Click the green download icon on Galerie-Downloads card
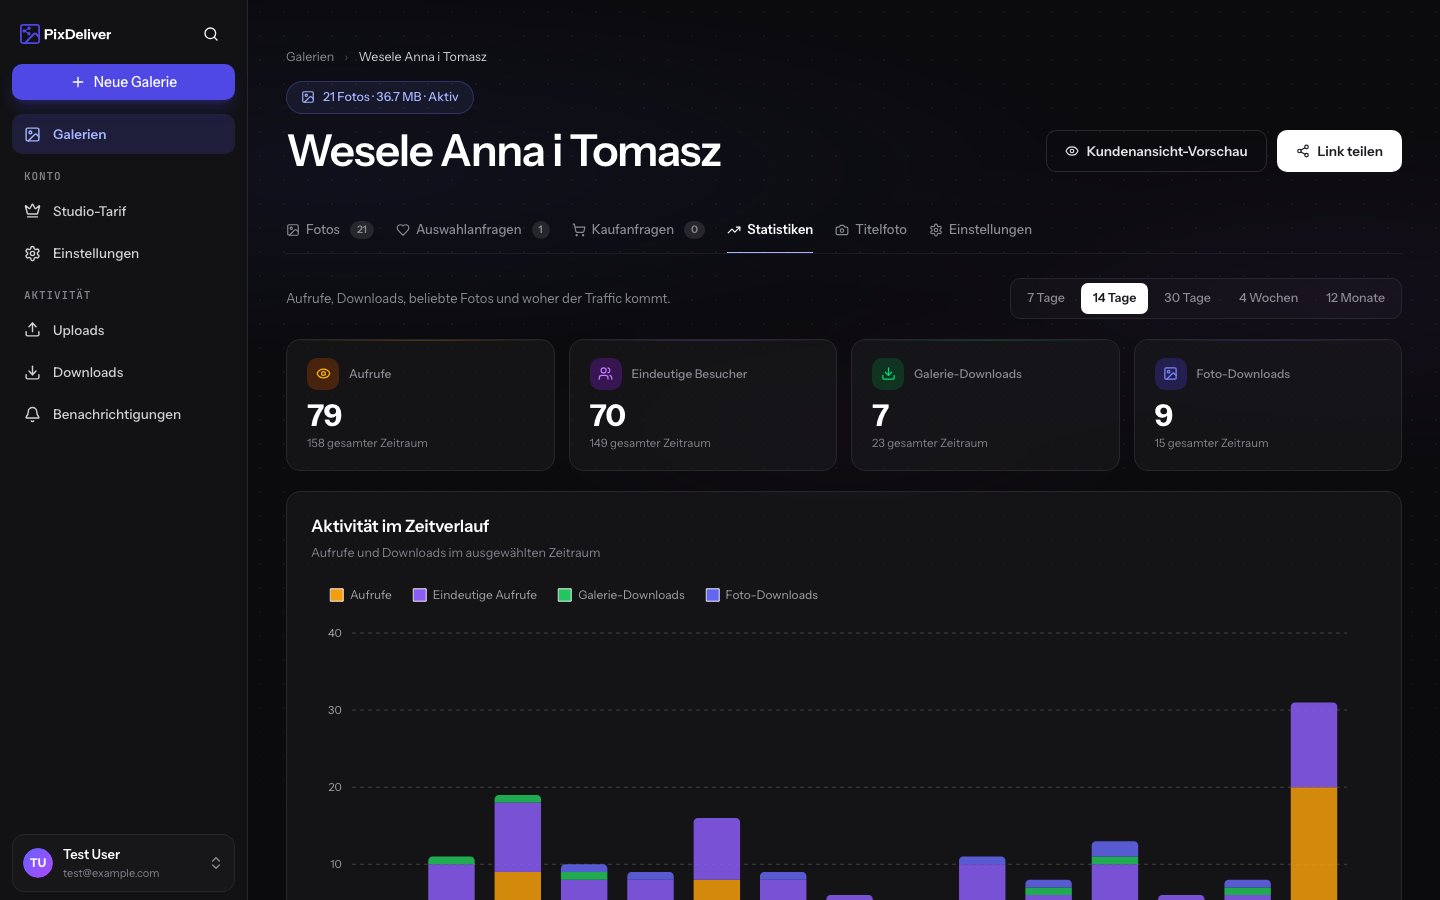The height and width of the screenshot is (900, 1440). tap(888, 374)
